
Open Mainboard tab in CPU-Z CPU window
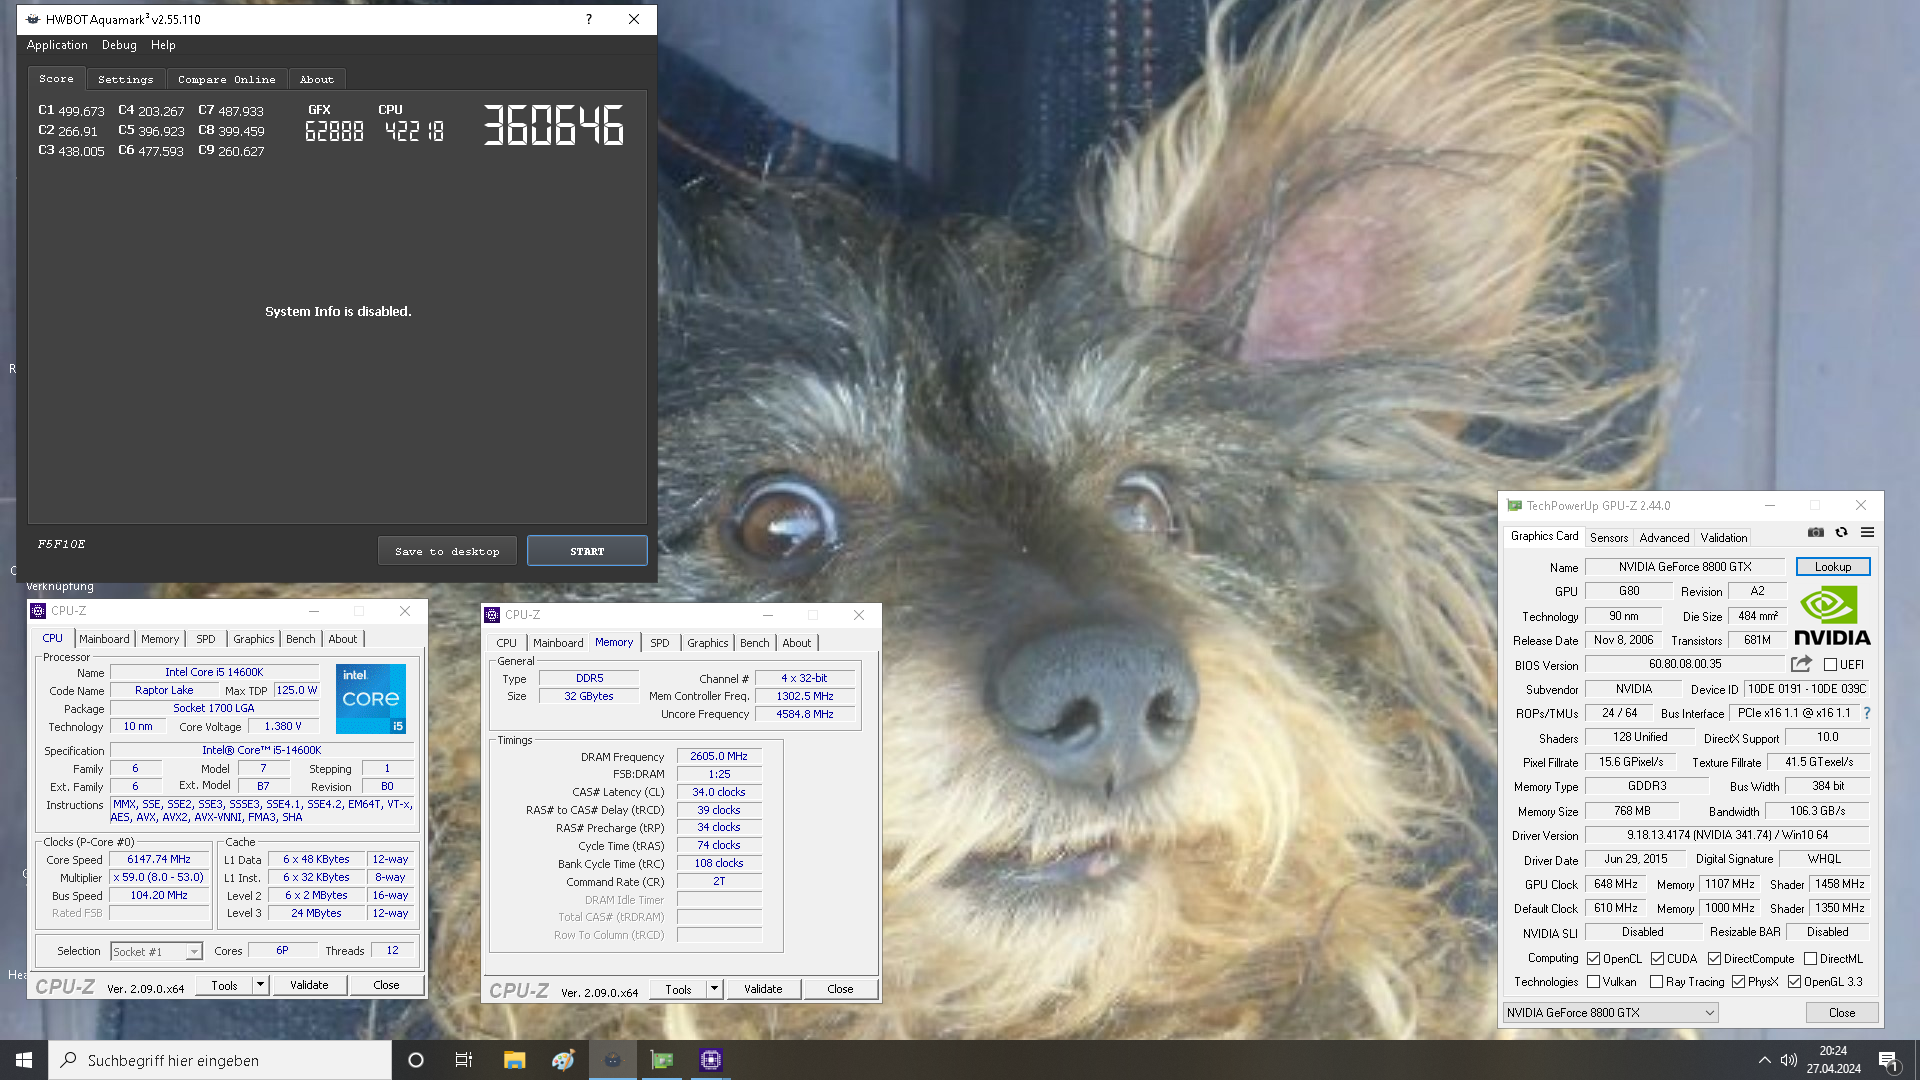[104, 639]
